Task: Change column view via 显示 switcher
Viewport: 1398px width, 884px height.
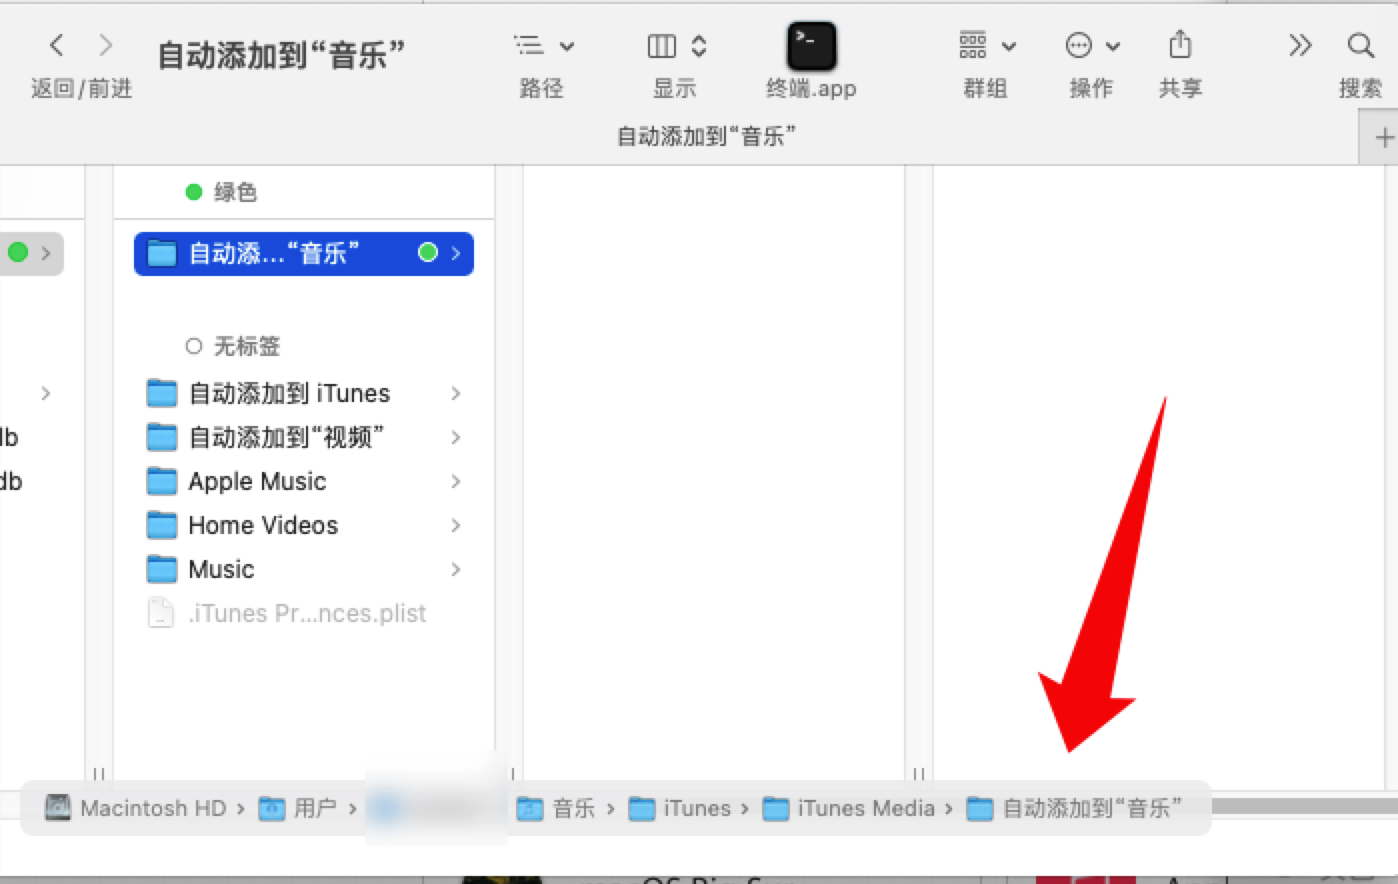Action: coord(676,46)
